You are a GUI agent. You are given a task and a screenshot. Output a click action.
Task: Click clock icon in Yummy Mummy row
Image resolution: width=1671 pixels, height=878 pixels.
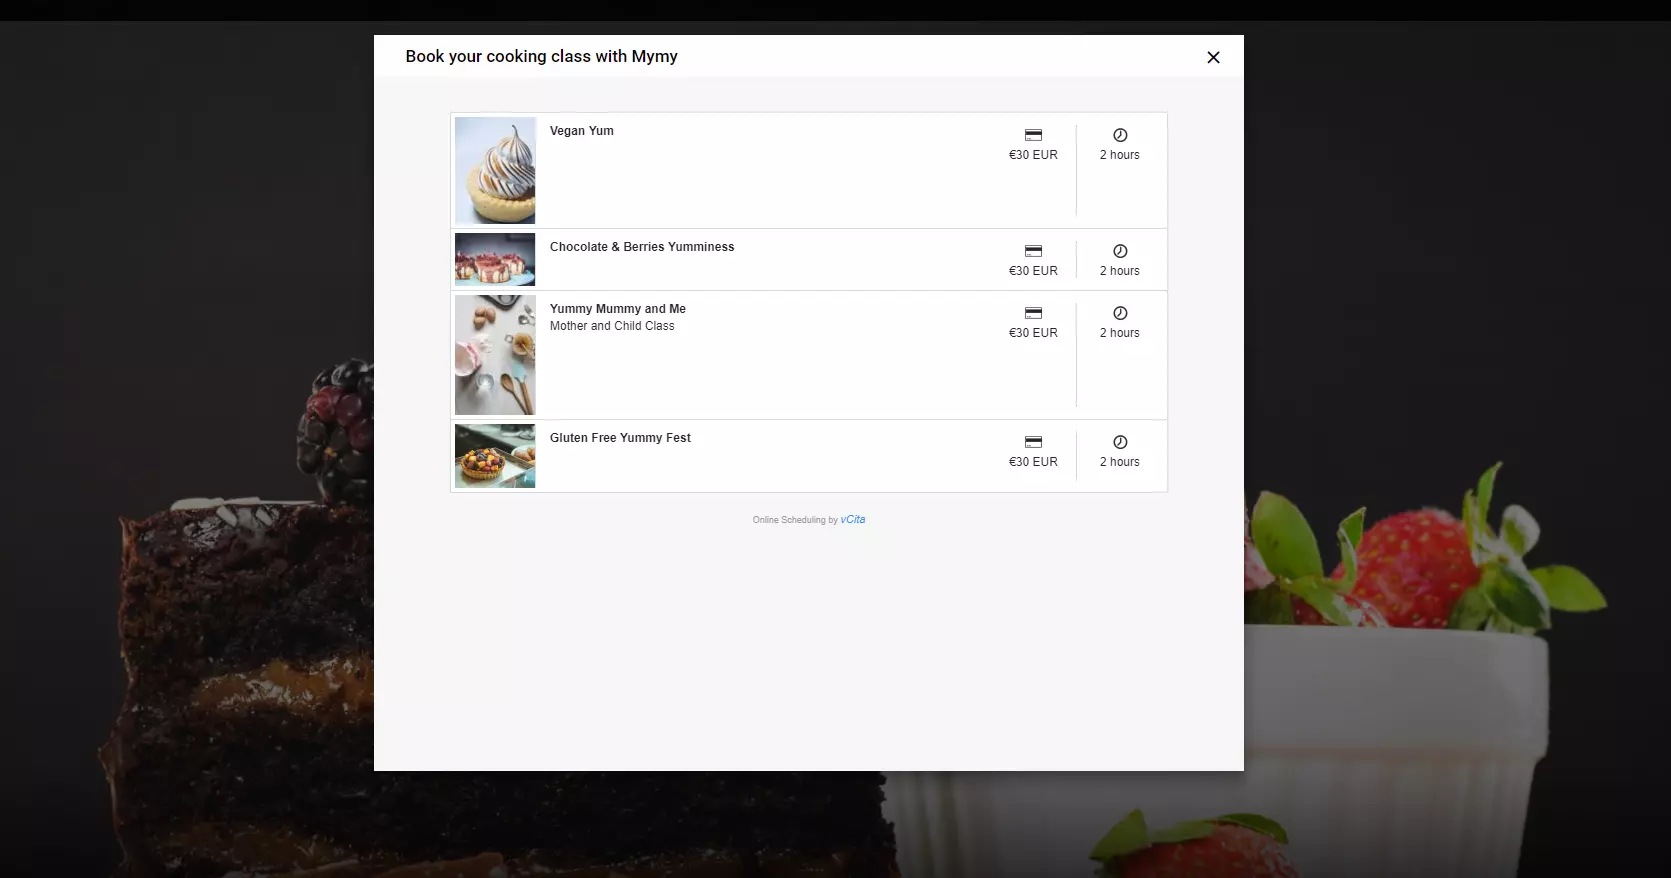tap(1120, 313)
